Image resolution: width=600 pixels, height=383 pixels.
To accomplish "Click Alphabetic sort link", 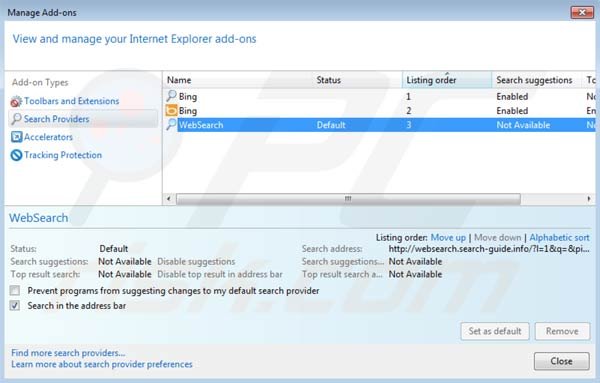I will pos(559,238).
